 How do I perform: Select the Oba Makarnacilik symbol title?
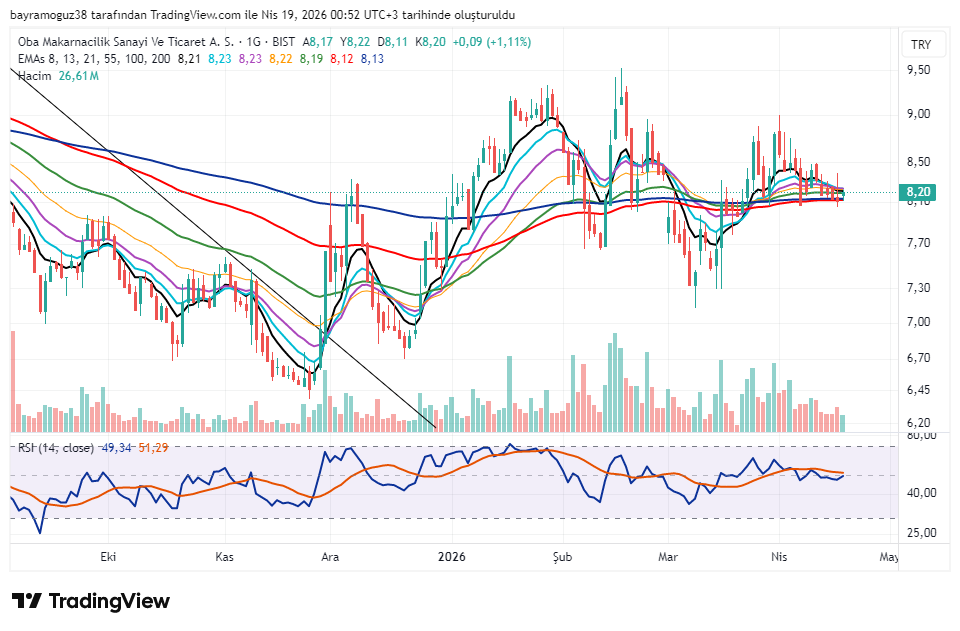pos(126,42)
